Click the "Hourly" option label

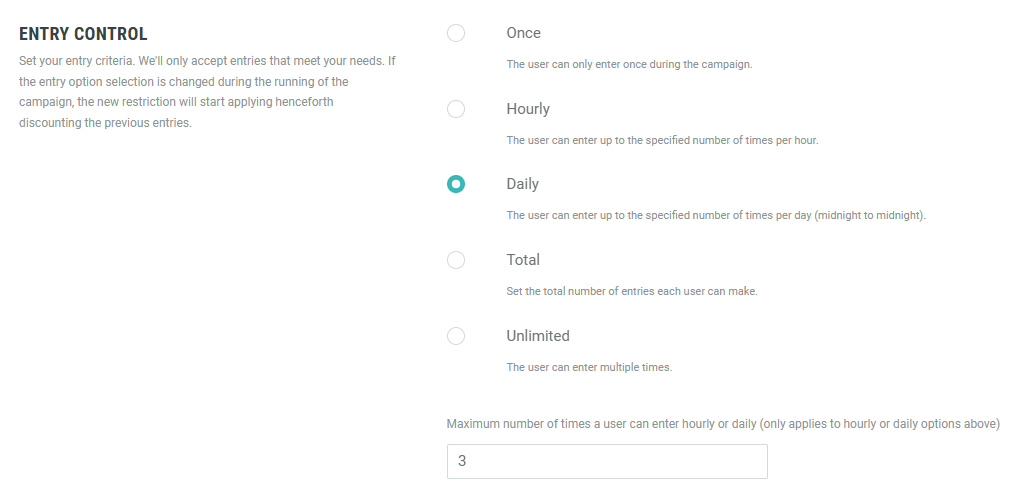point(528,109)
